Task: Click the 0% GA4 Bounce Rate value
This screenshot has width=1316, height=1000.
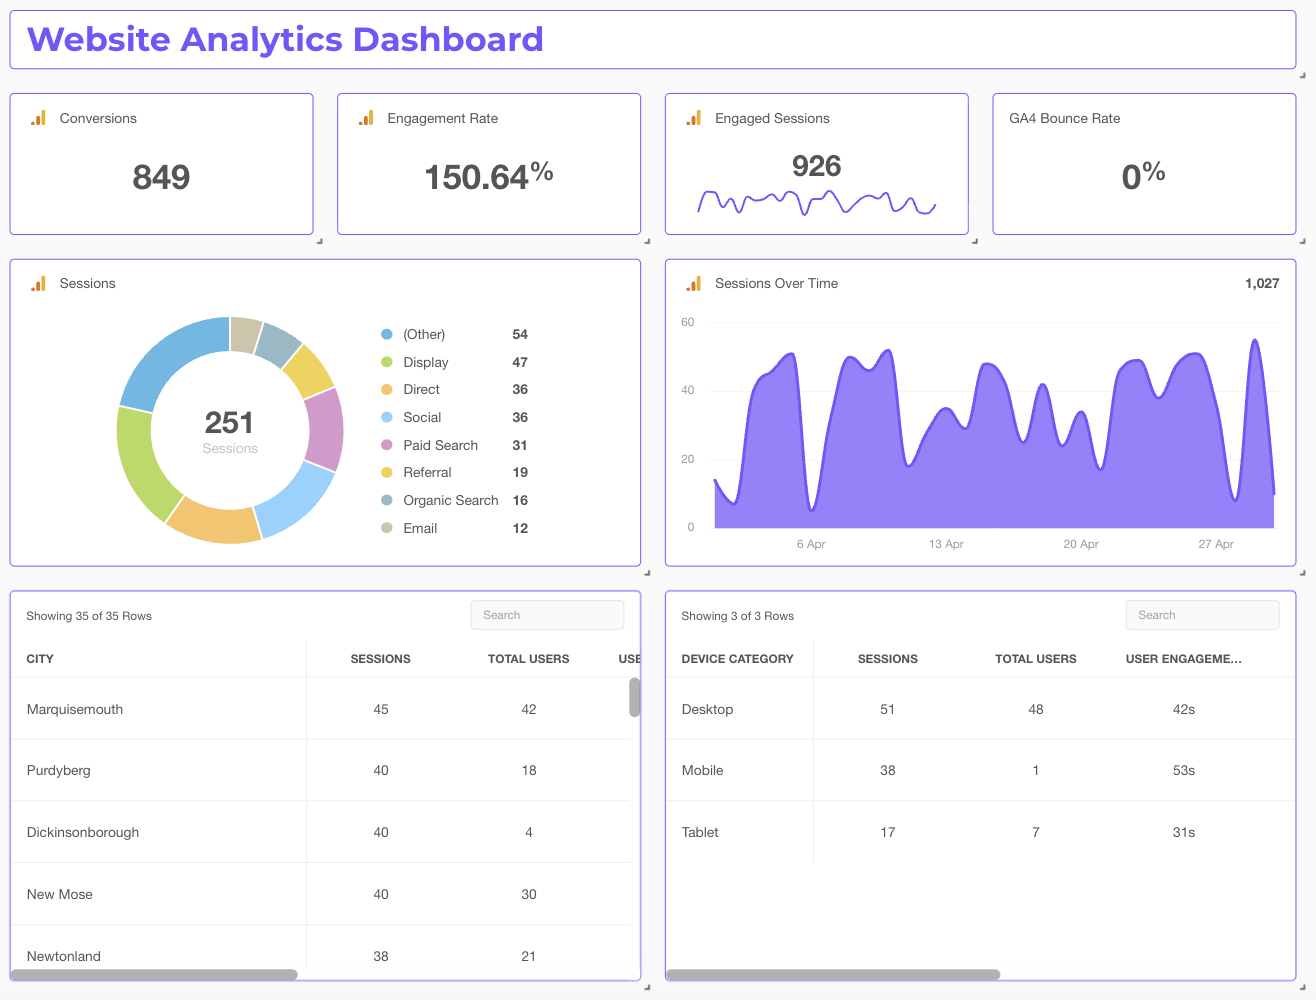Action: point(1144,176)
